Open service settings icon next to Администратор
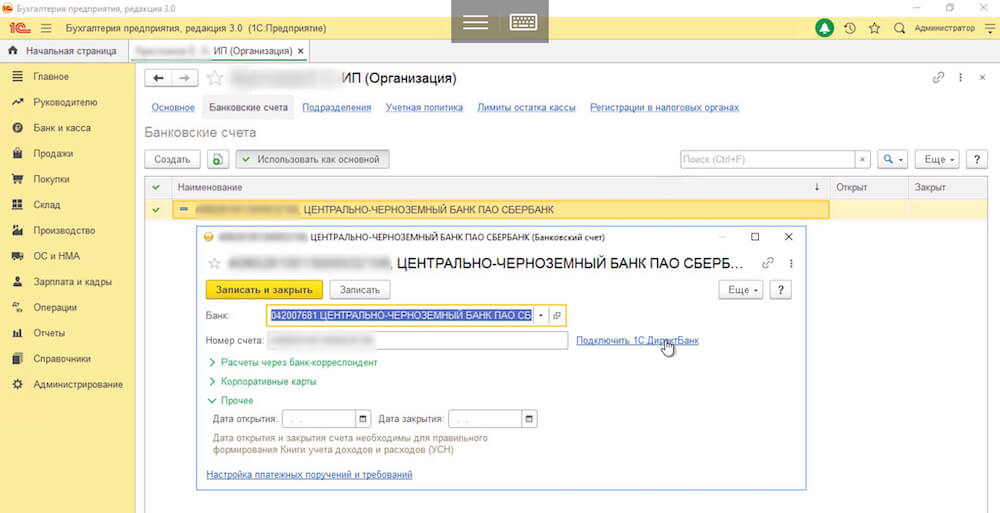The height and width of the screenshot is (513, 1000). [x=989, y=29]
